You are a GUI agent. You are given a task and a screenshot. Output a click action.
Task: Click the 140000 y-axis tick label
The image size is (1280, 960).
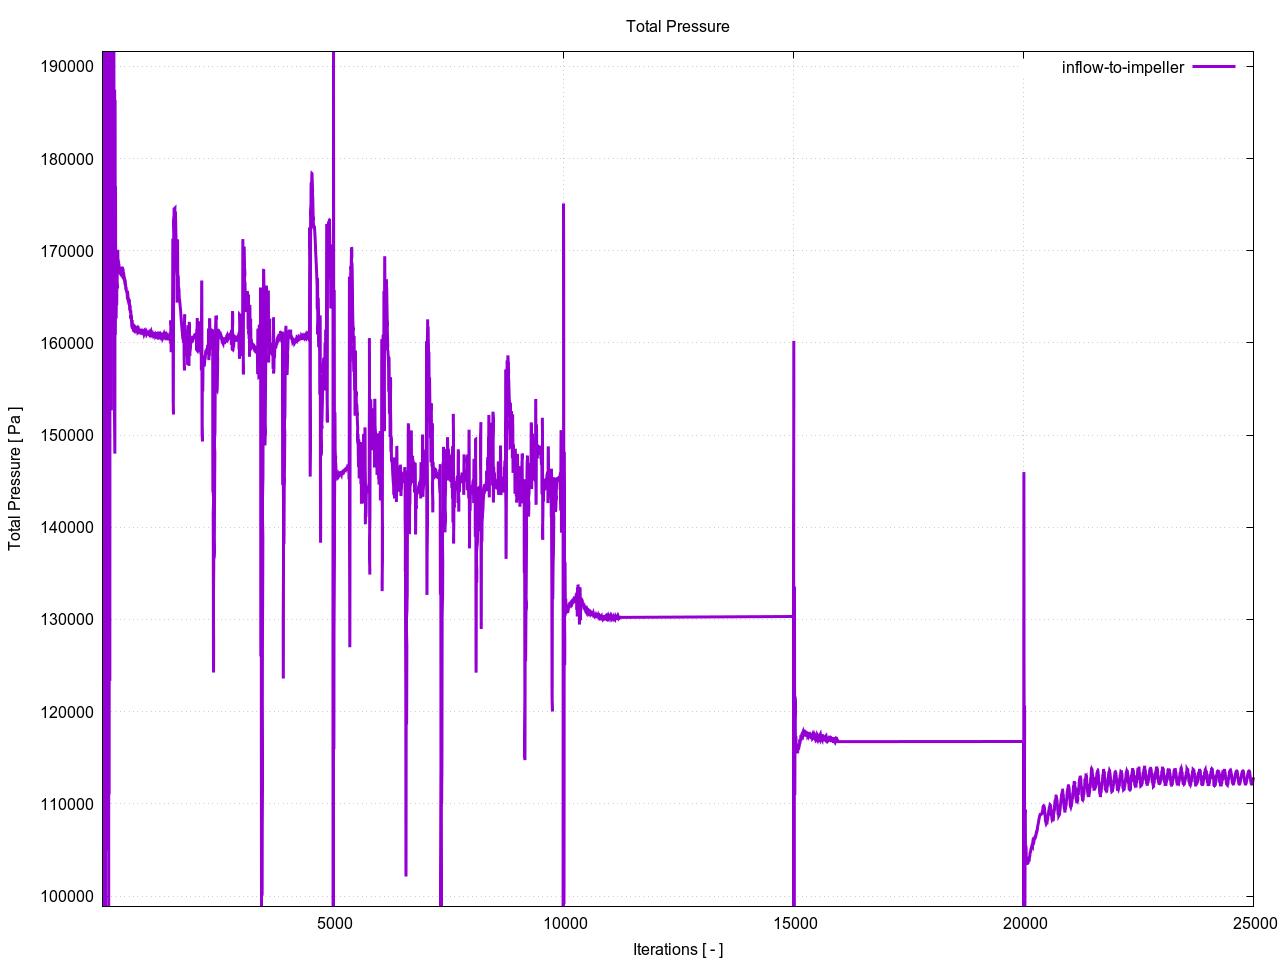[x=67, y=527]
